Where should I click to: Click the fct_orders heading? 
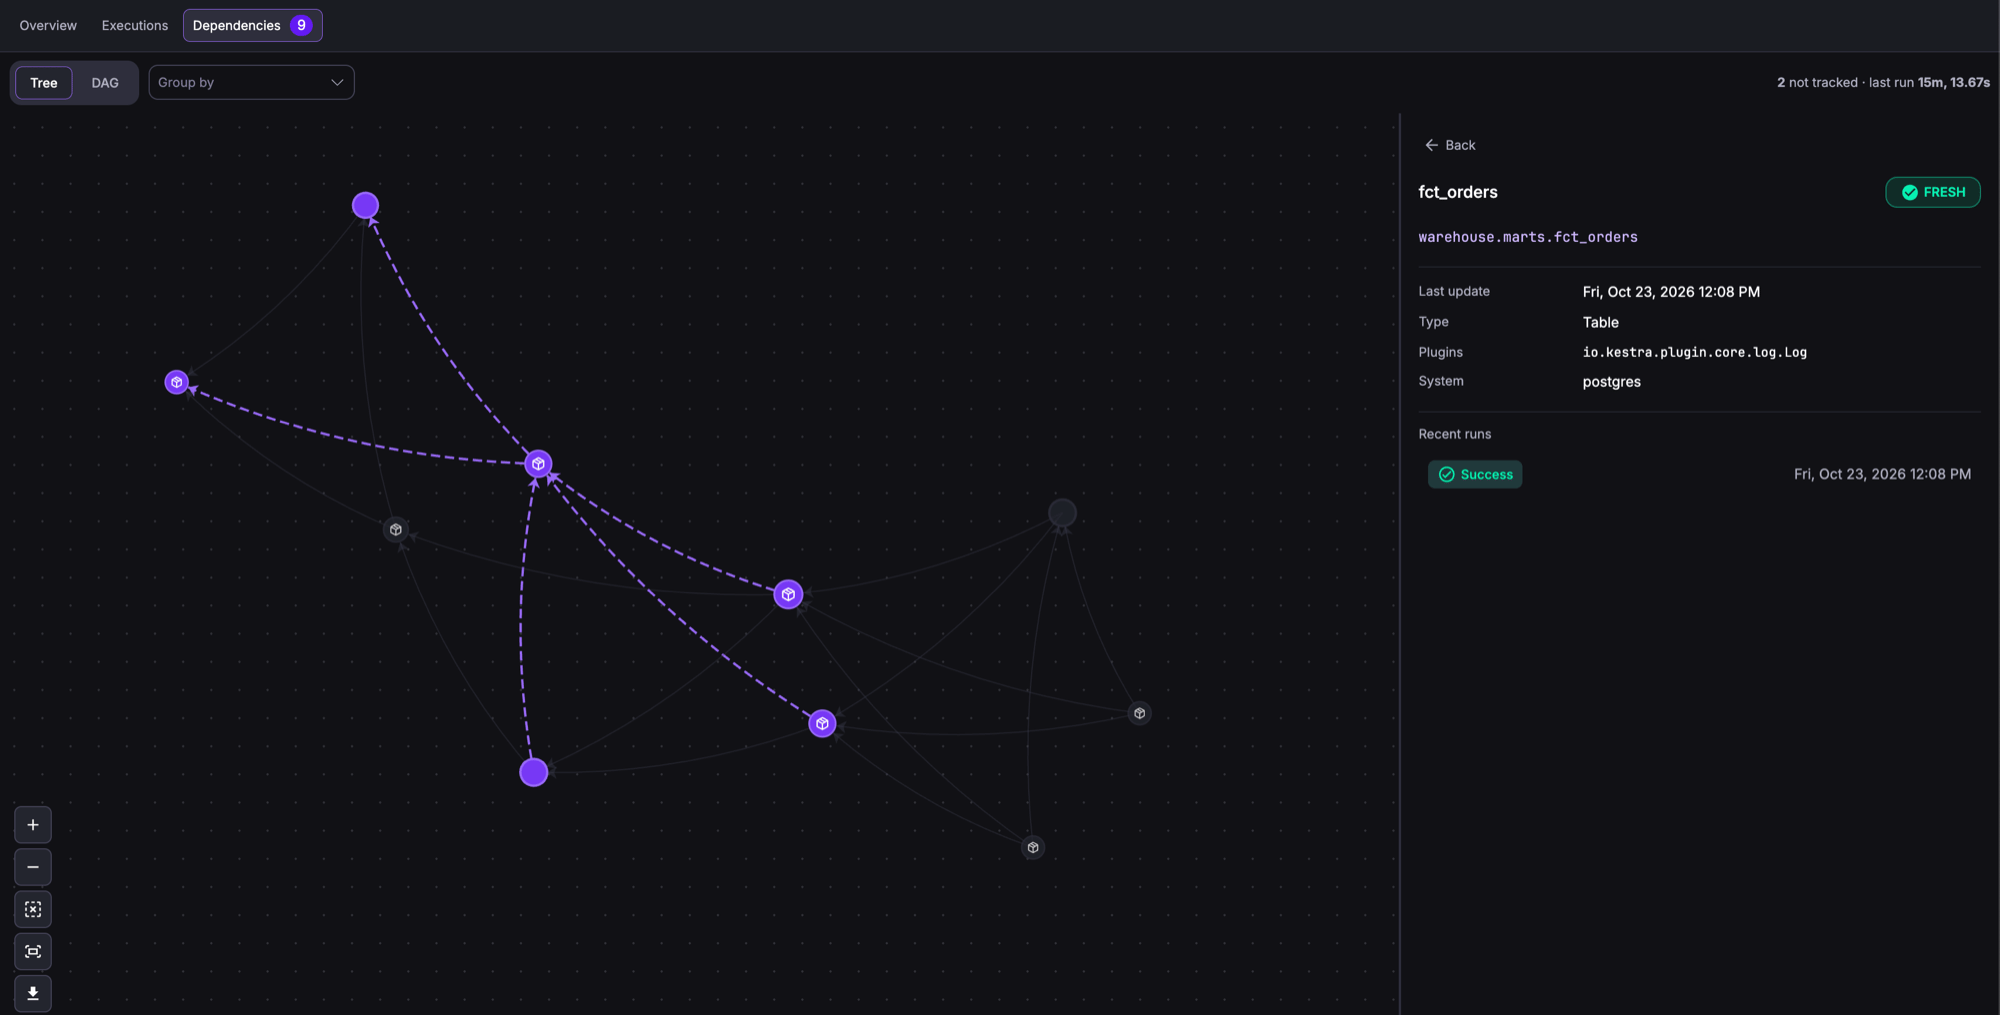1458,192
